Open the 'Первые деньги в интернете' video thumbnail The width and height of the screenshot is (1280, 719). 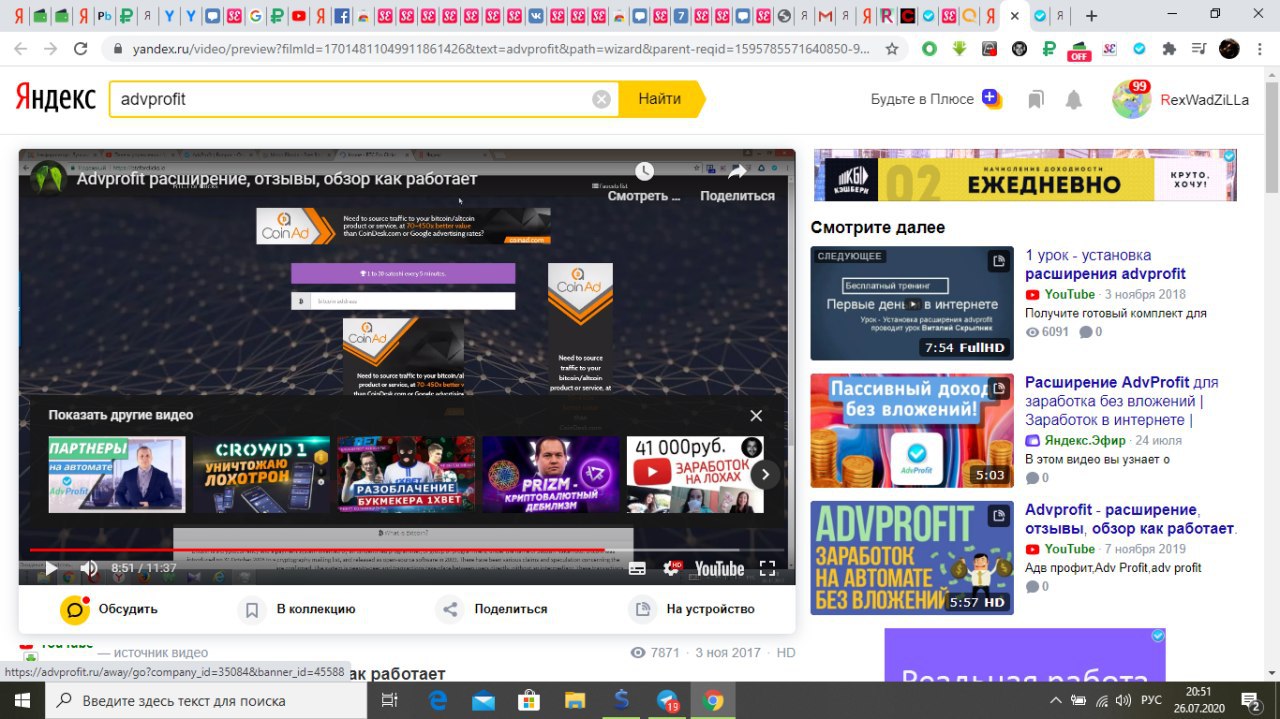[x=912, y=303]
